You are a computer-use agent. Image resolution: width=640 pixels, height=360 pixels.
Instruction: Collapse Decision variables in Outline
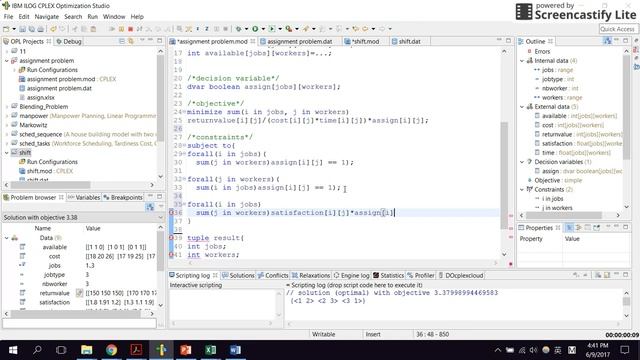pyautogui.click(x=522, y=162)
